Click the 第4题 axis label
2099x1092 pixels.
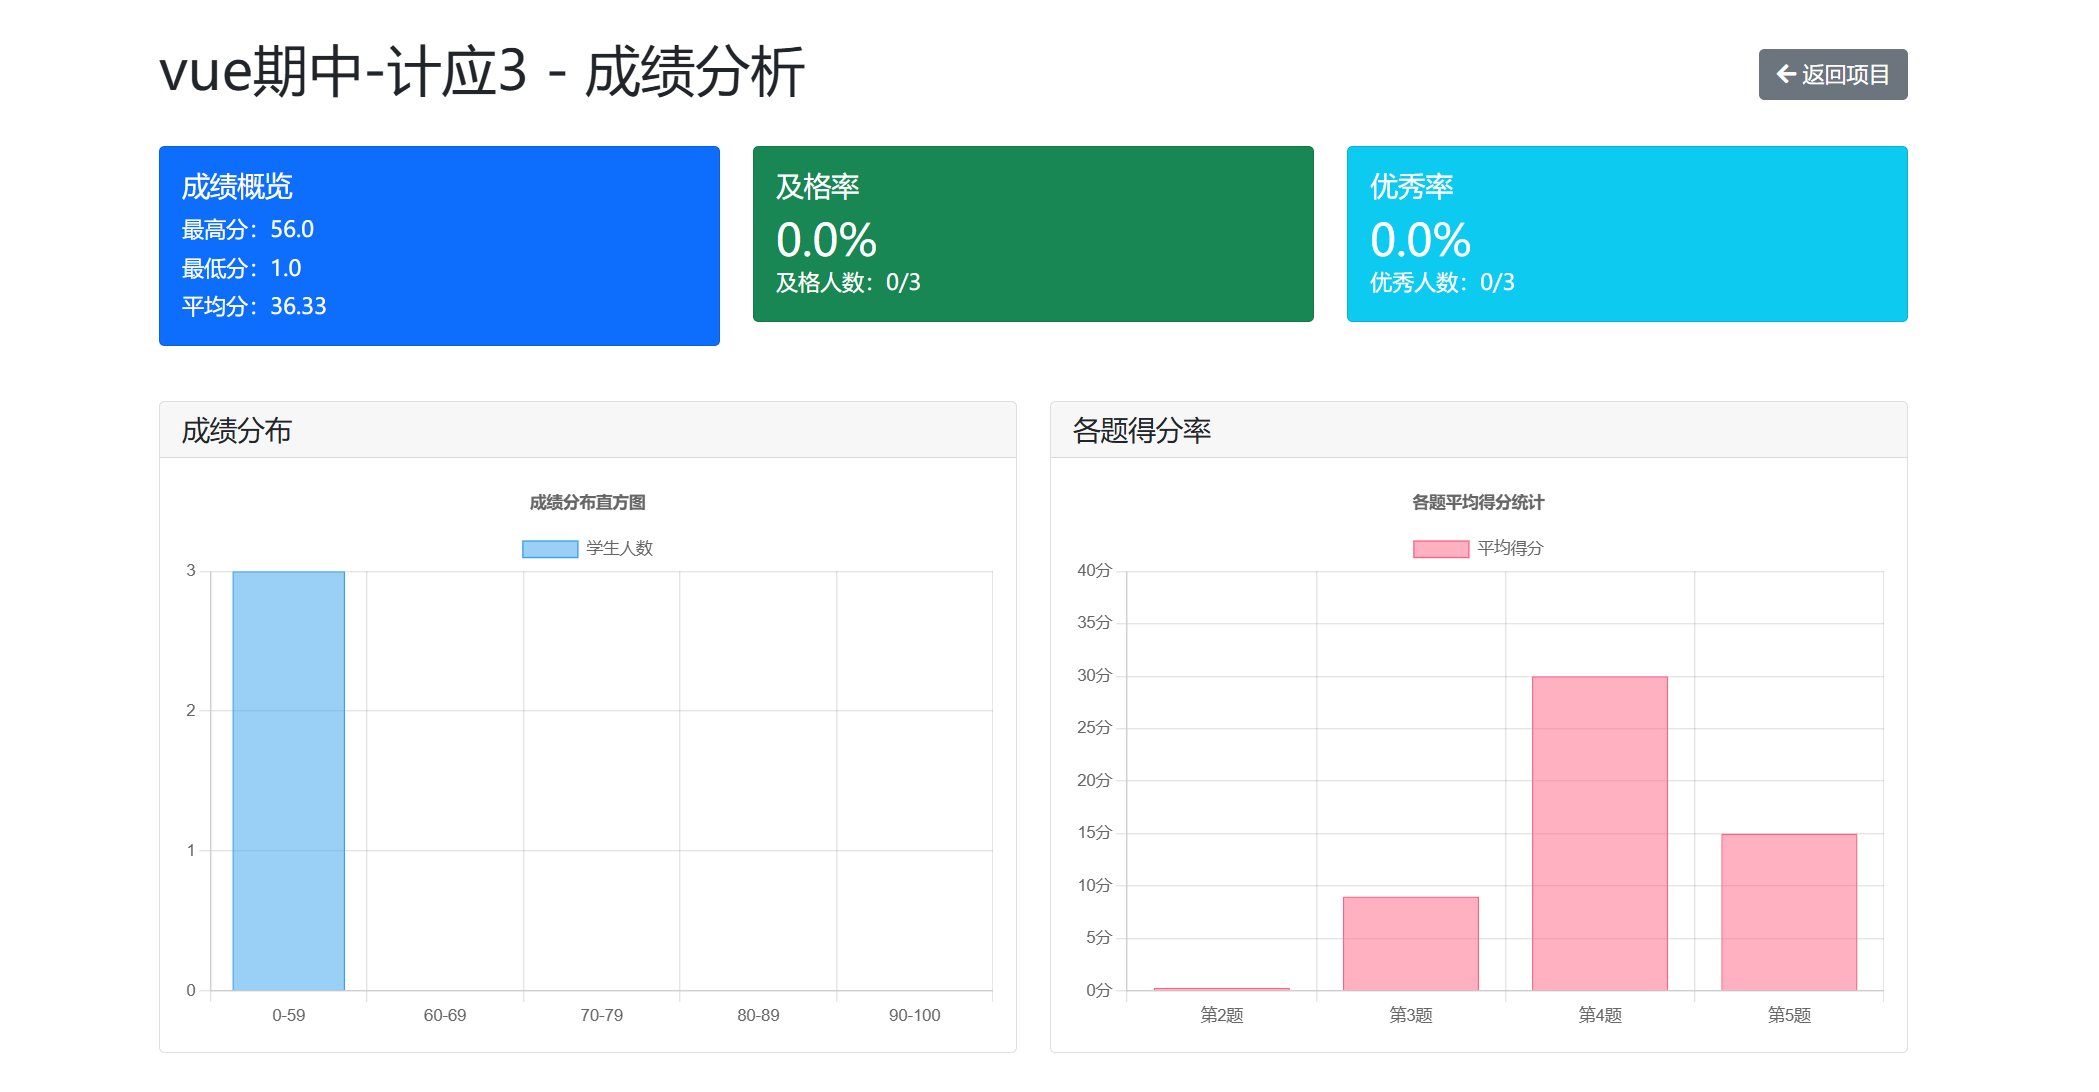pos(1600,1015)
